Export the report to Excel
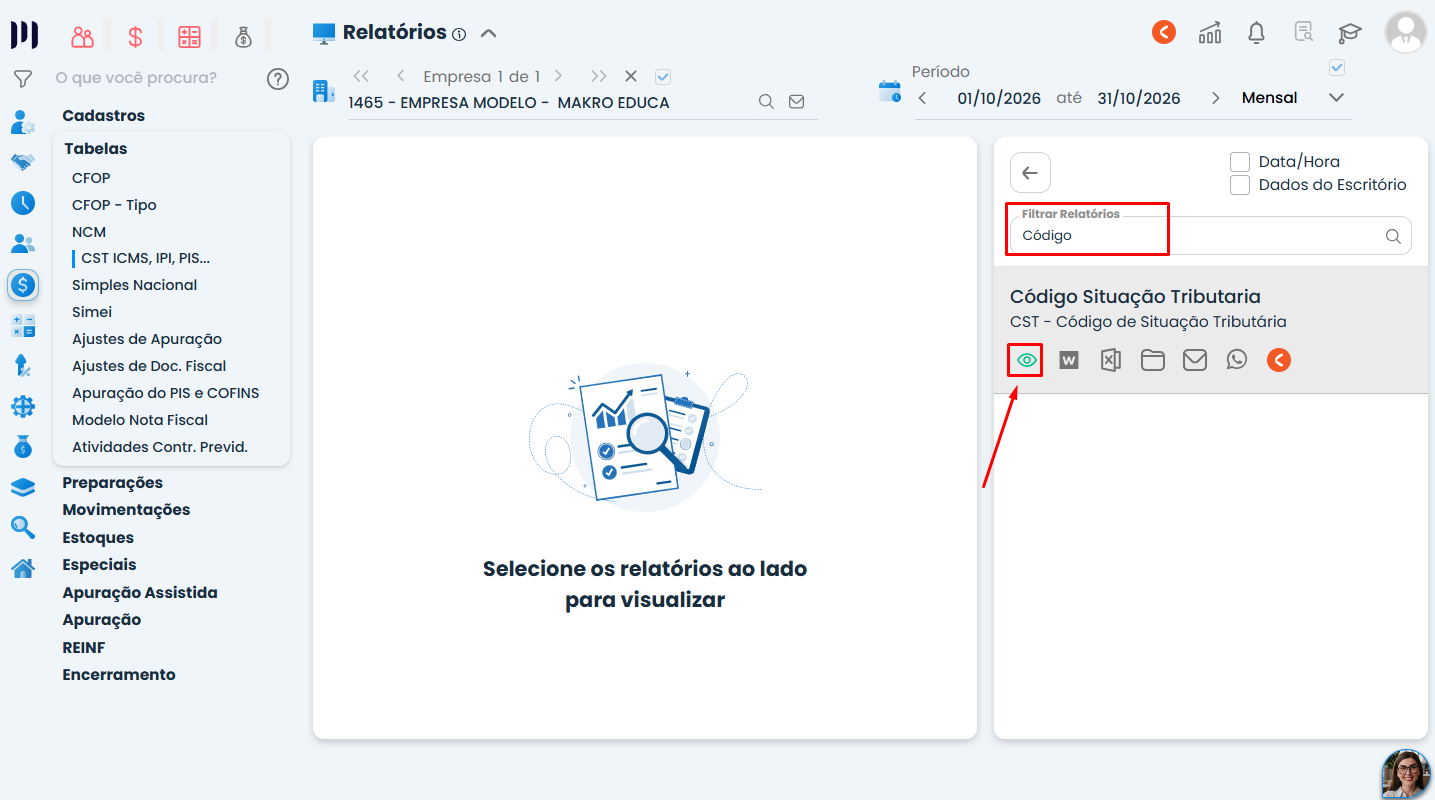 click(1110, 360)
